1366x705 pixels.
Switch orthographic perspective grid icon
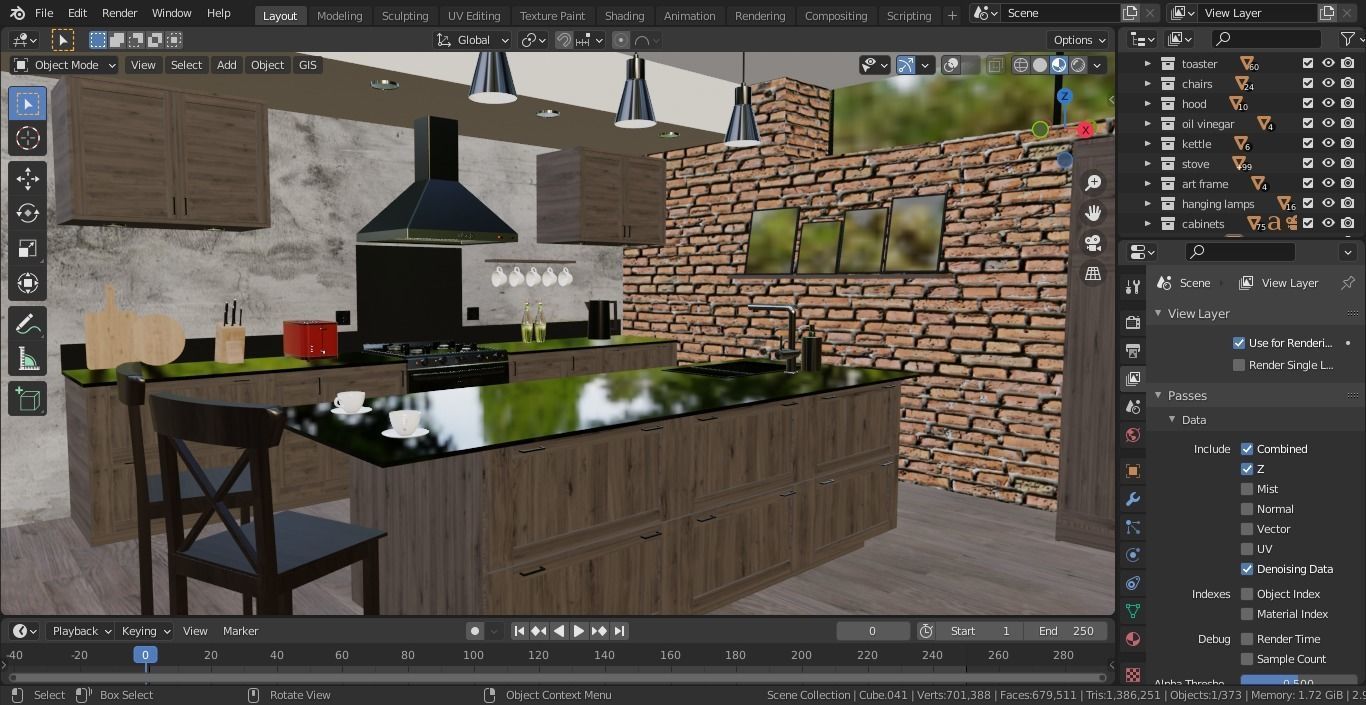coord(1093,273)
